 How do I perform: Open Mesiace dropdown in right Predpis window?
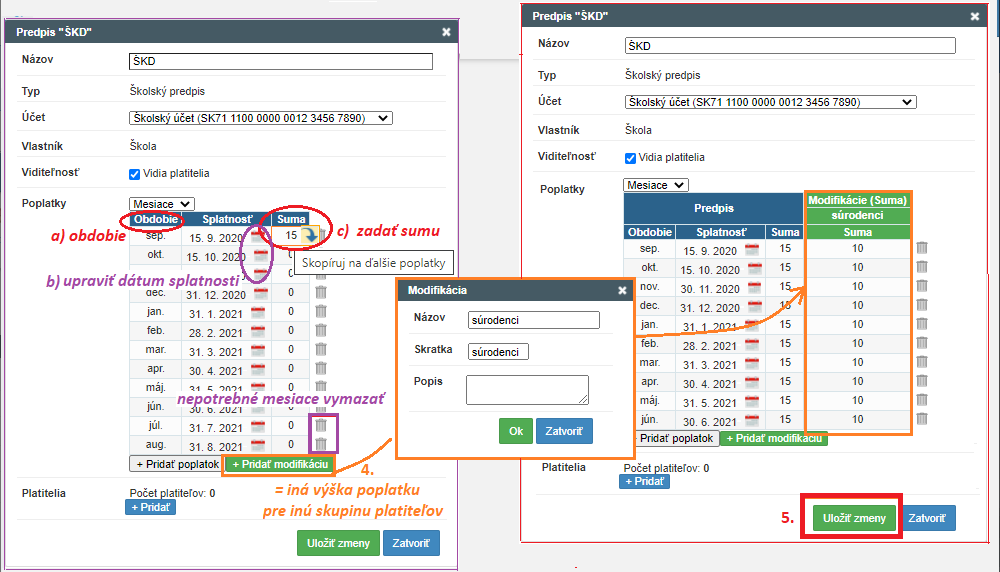pyautogui.click(x=656, y=185)
